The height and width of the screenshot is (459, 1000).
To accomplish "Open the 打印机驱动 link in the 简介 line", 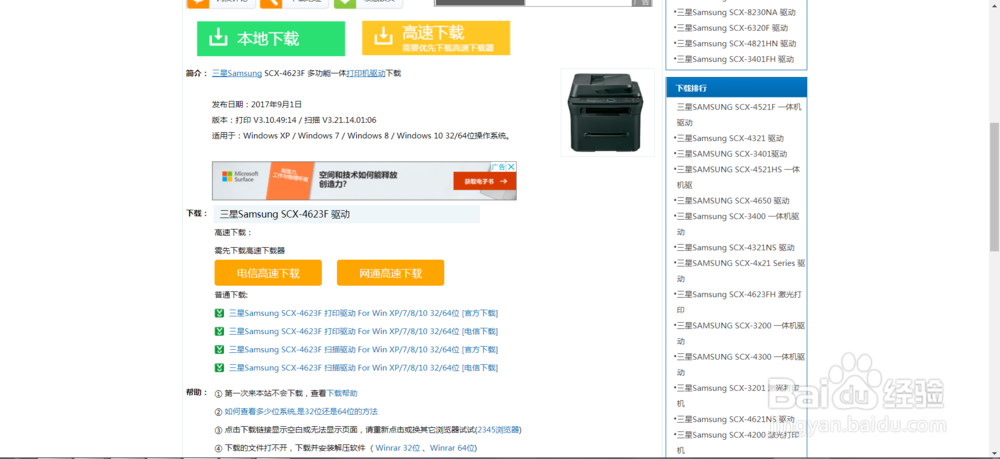I will 365,73.
